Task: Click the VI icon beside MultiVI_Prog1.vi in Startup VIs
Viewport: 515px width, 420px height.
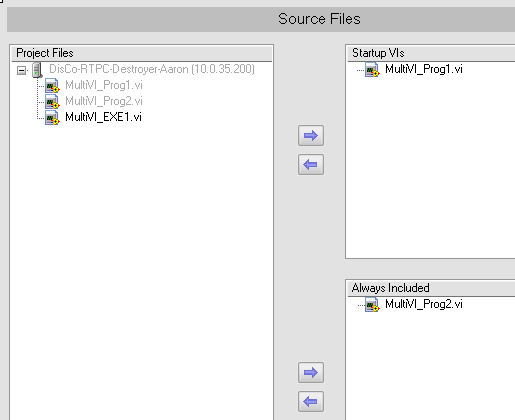Action: click(x=372, y=70)
